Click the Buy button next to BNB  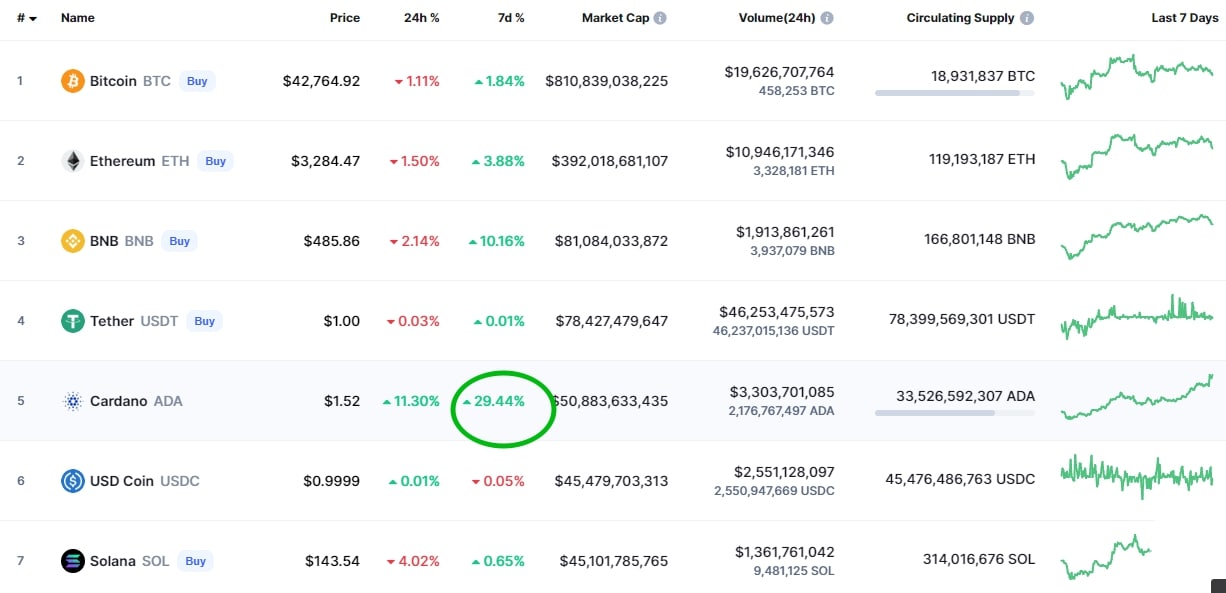tap(179, 241)
